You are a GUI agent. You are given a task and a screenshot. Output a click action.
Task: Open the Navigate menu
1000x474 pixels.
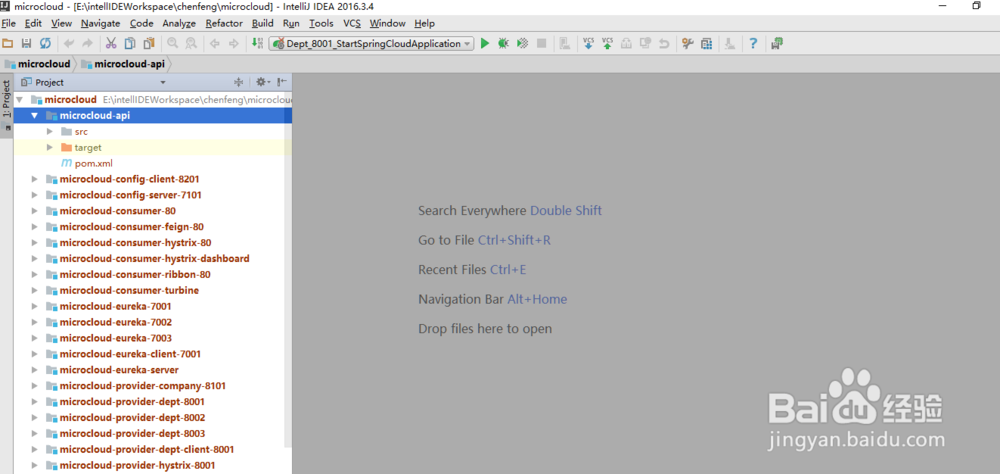[x=101, y=24]
